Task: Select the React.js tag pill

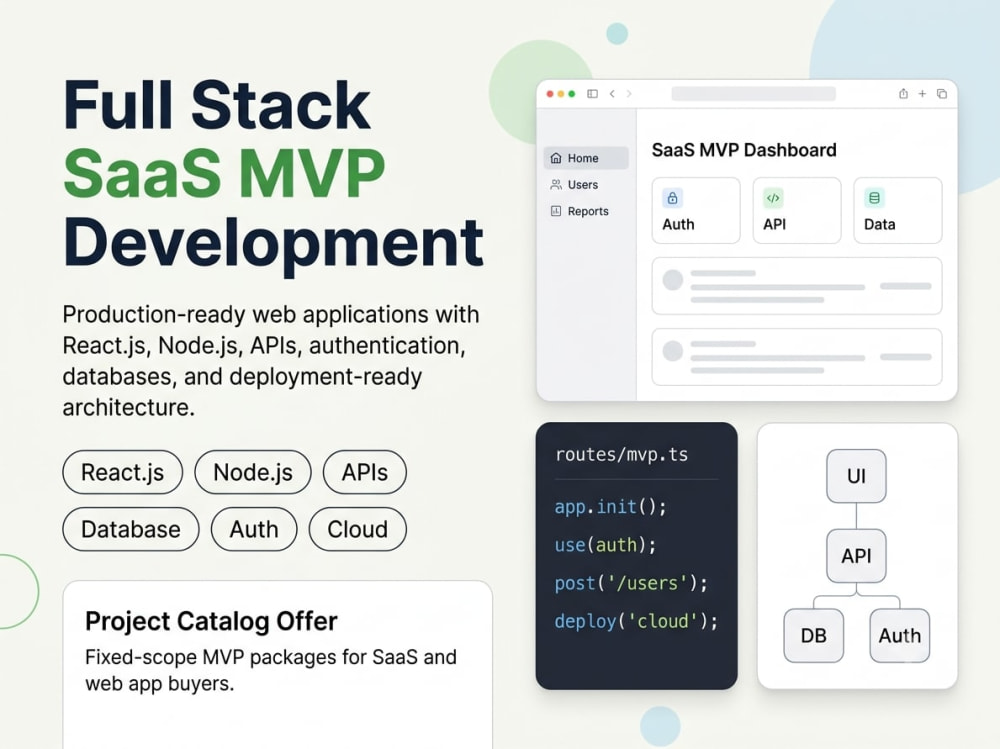Action: (122, 472)
